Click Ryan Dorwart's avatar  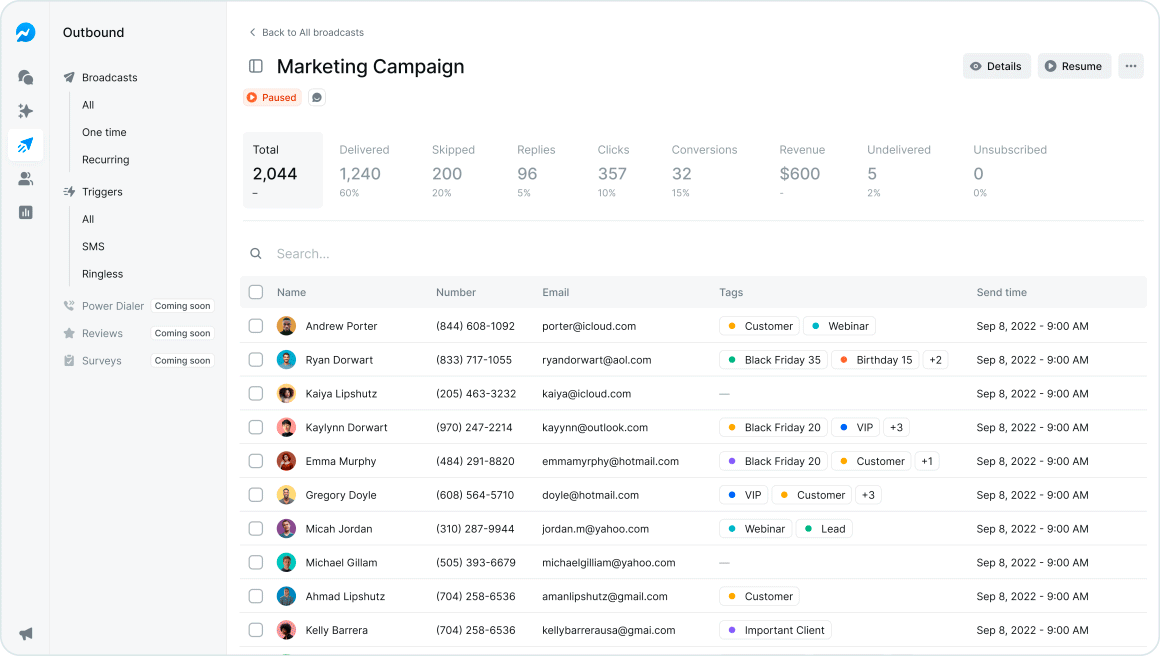[286, 359]
